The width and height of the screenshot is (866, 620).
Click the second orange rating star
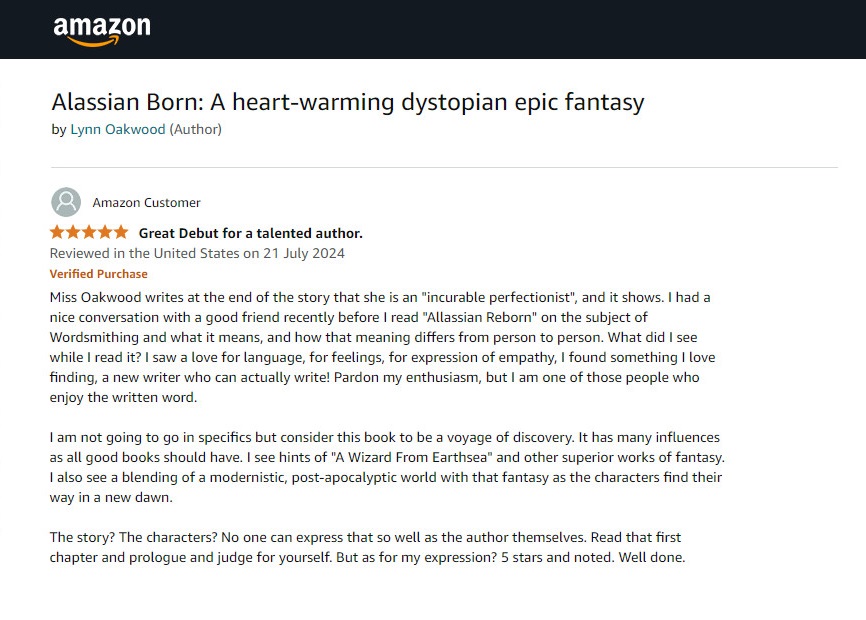[x=74, y=232]
